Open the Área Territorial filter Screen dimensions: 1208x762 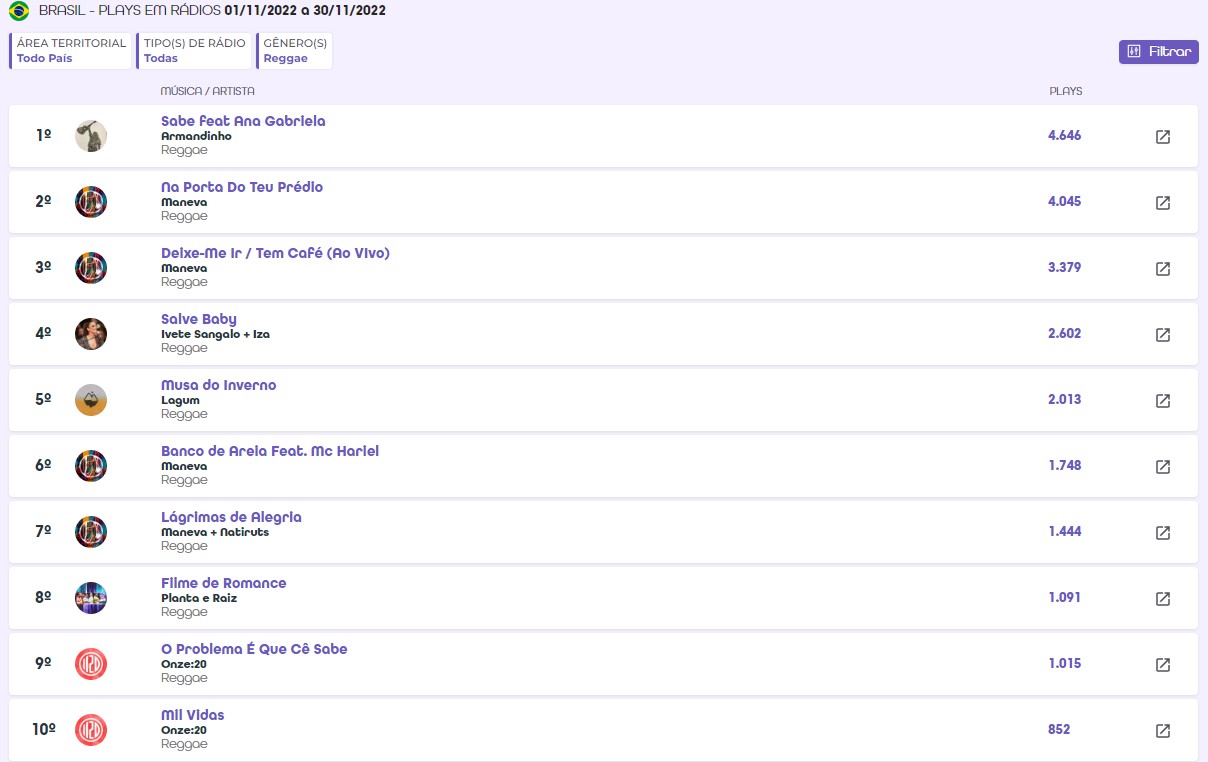(71, 51)
